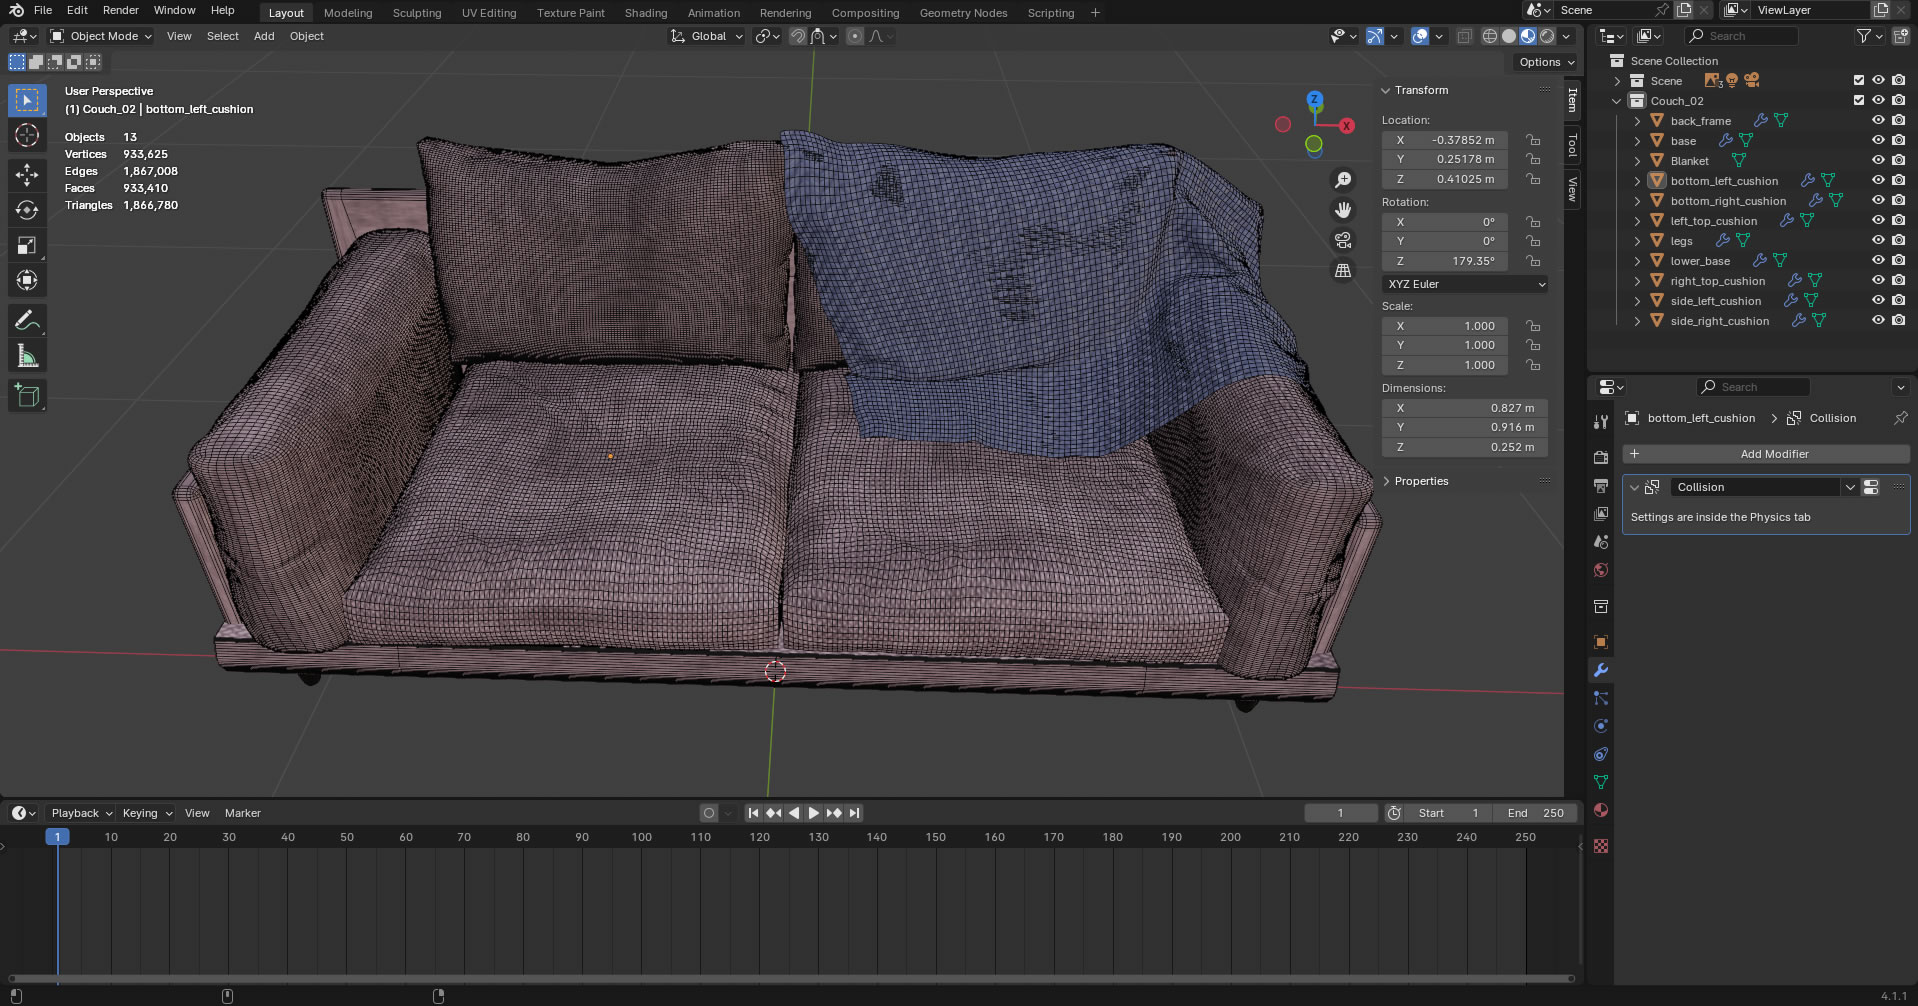Click frame 100 on the timeline
The height and width of the screenshot is (1006, 1918).
tap(642, 837)
